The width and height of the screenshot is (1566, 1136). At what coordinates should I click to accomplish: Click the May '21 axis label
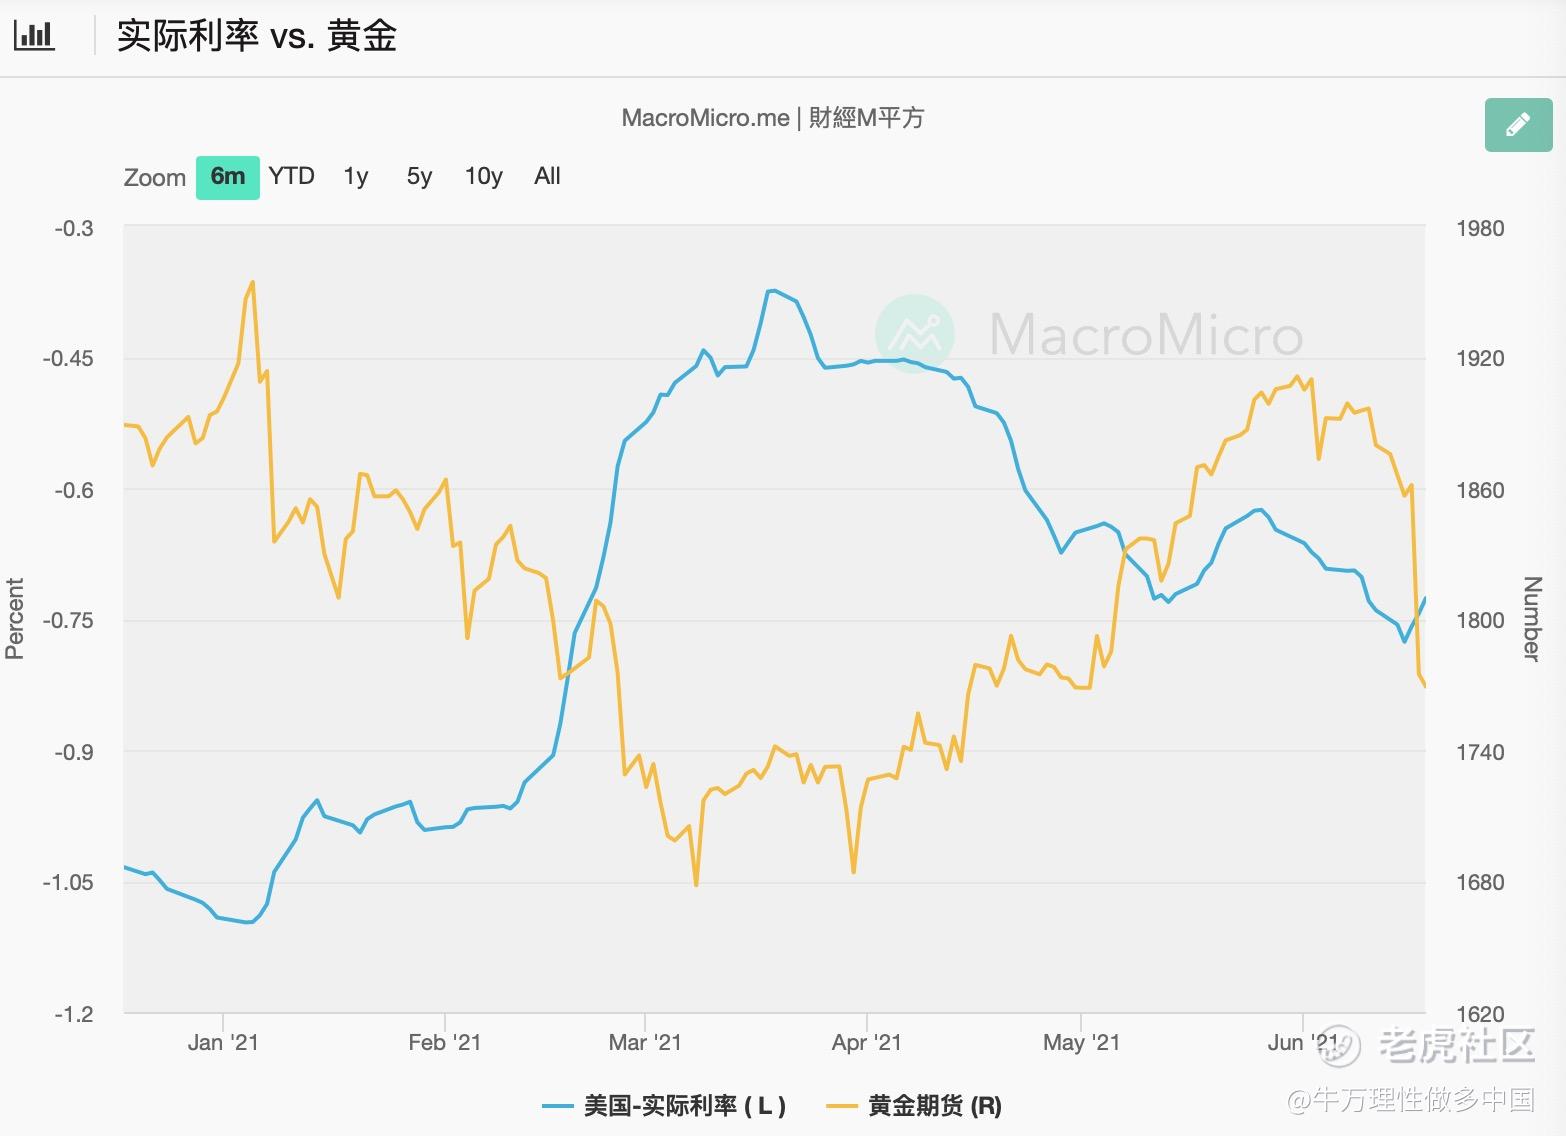point(1081,1043)
